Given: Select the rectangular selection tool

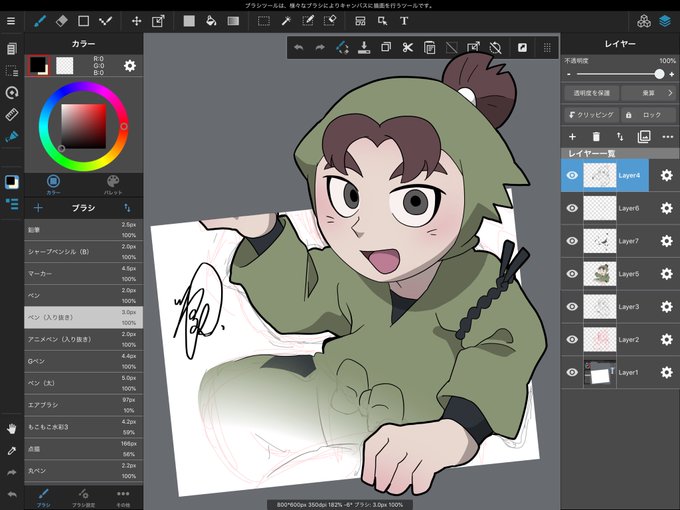Looking at the screenshot, I should point(264,21).
